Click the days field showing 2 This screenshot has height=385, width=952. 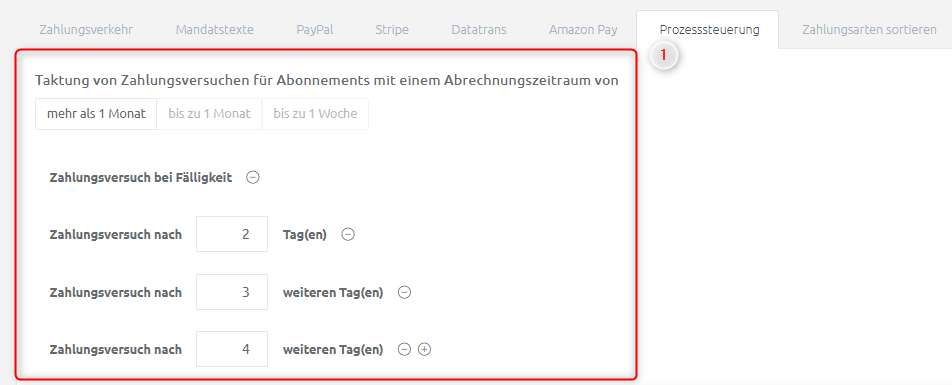232,234
